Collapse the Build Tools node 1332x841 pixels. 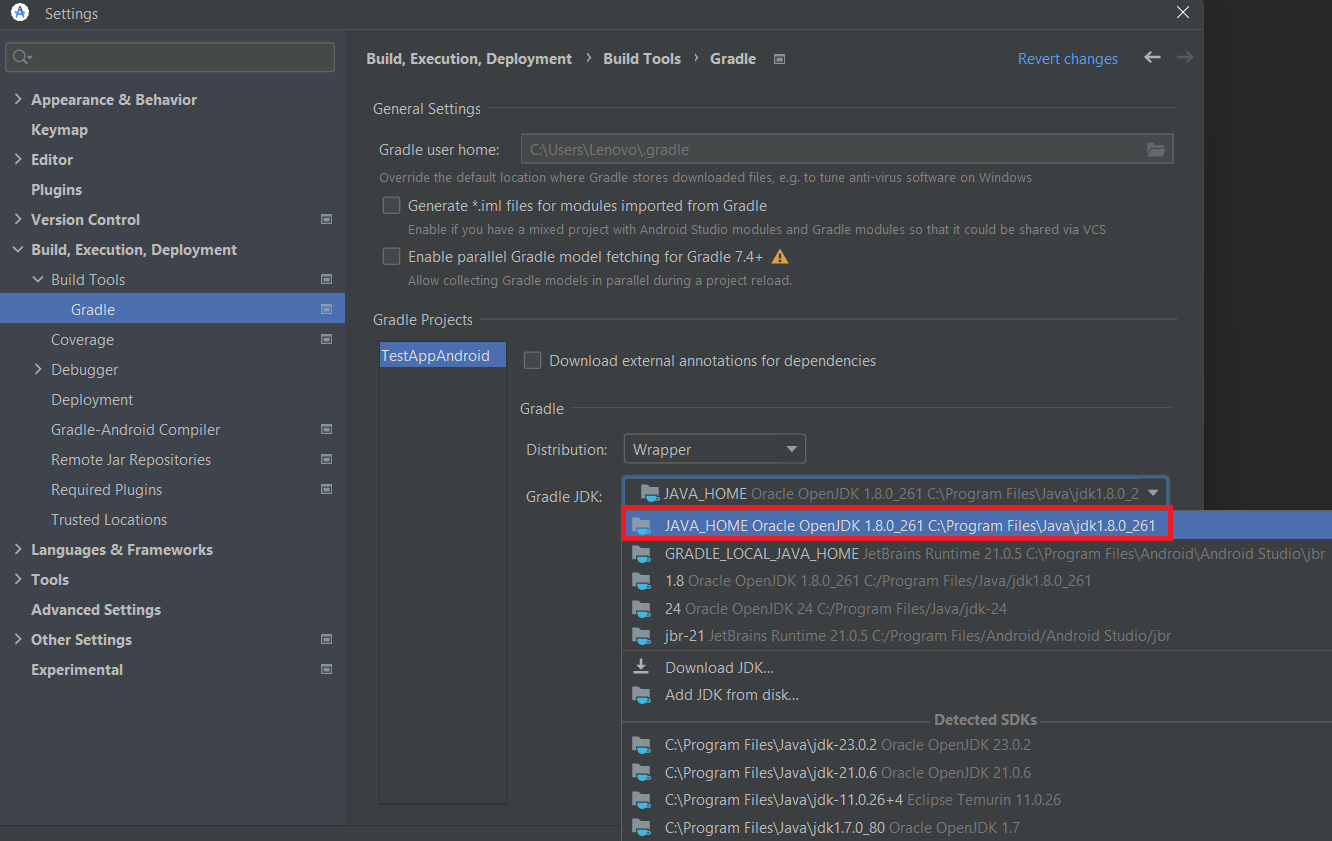coord(38,279)
